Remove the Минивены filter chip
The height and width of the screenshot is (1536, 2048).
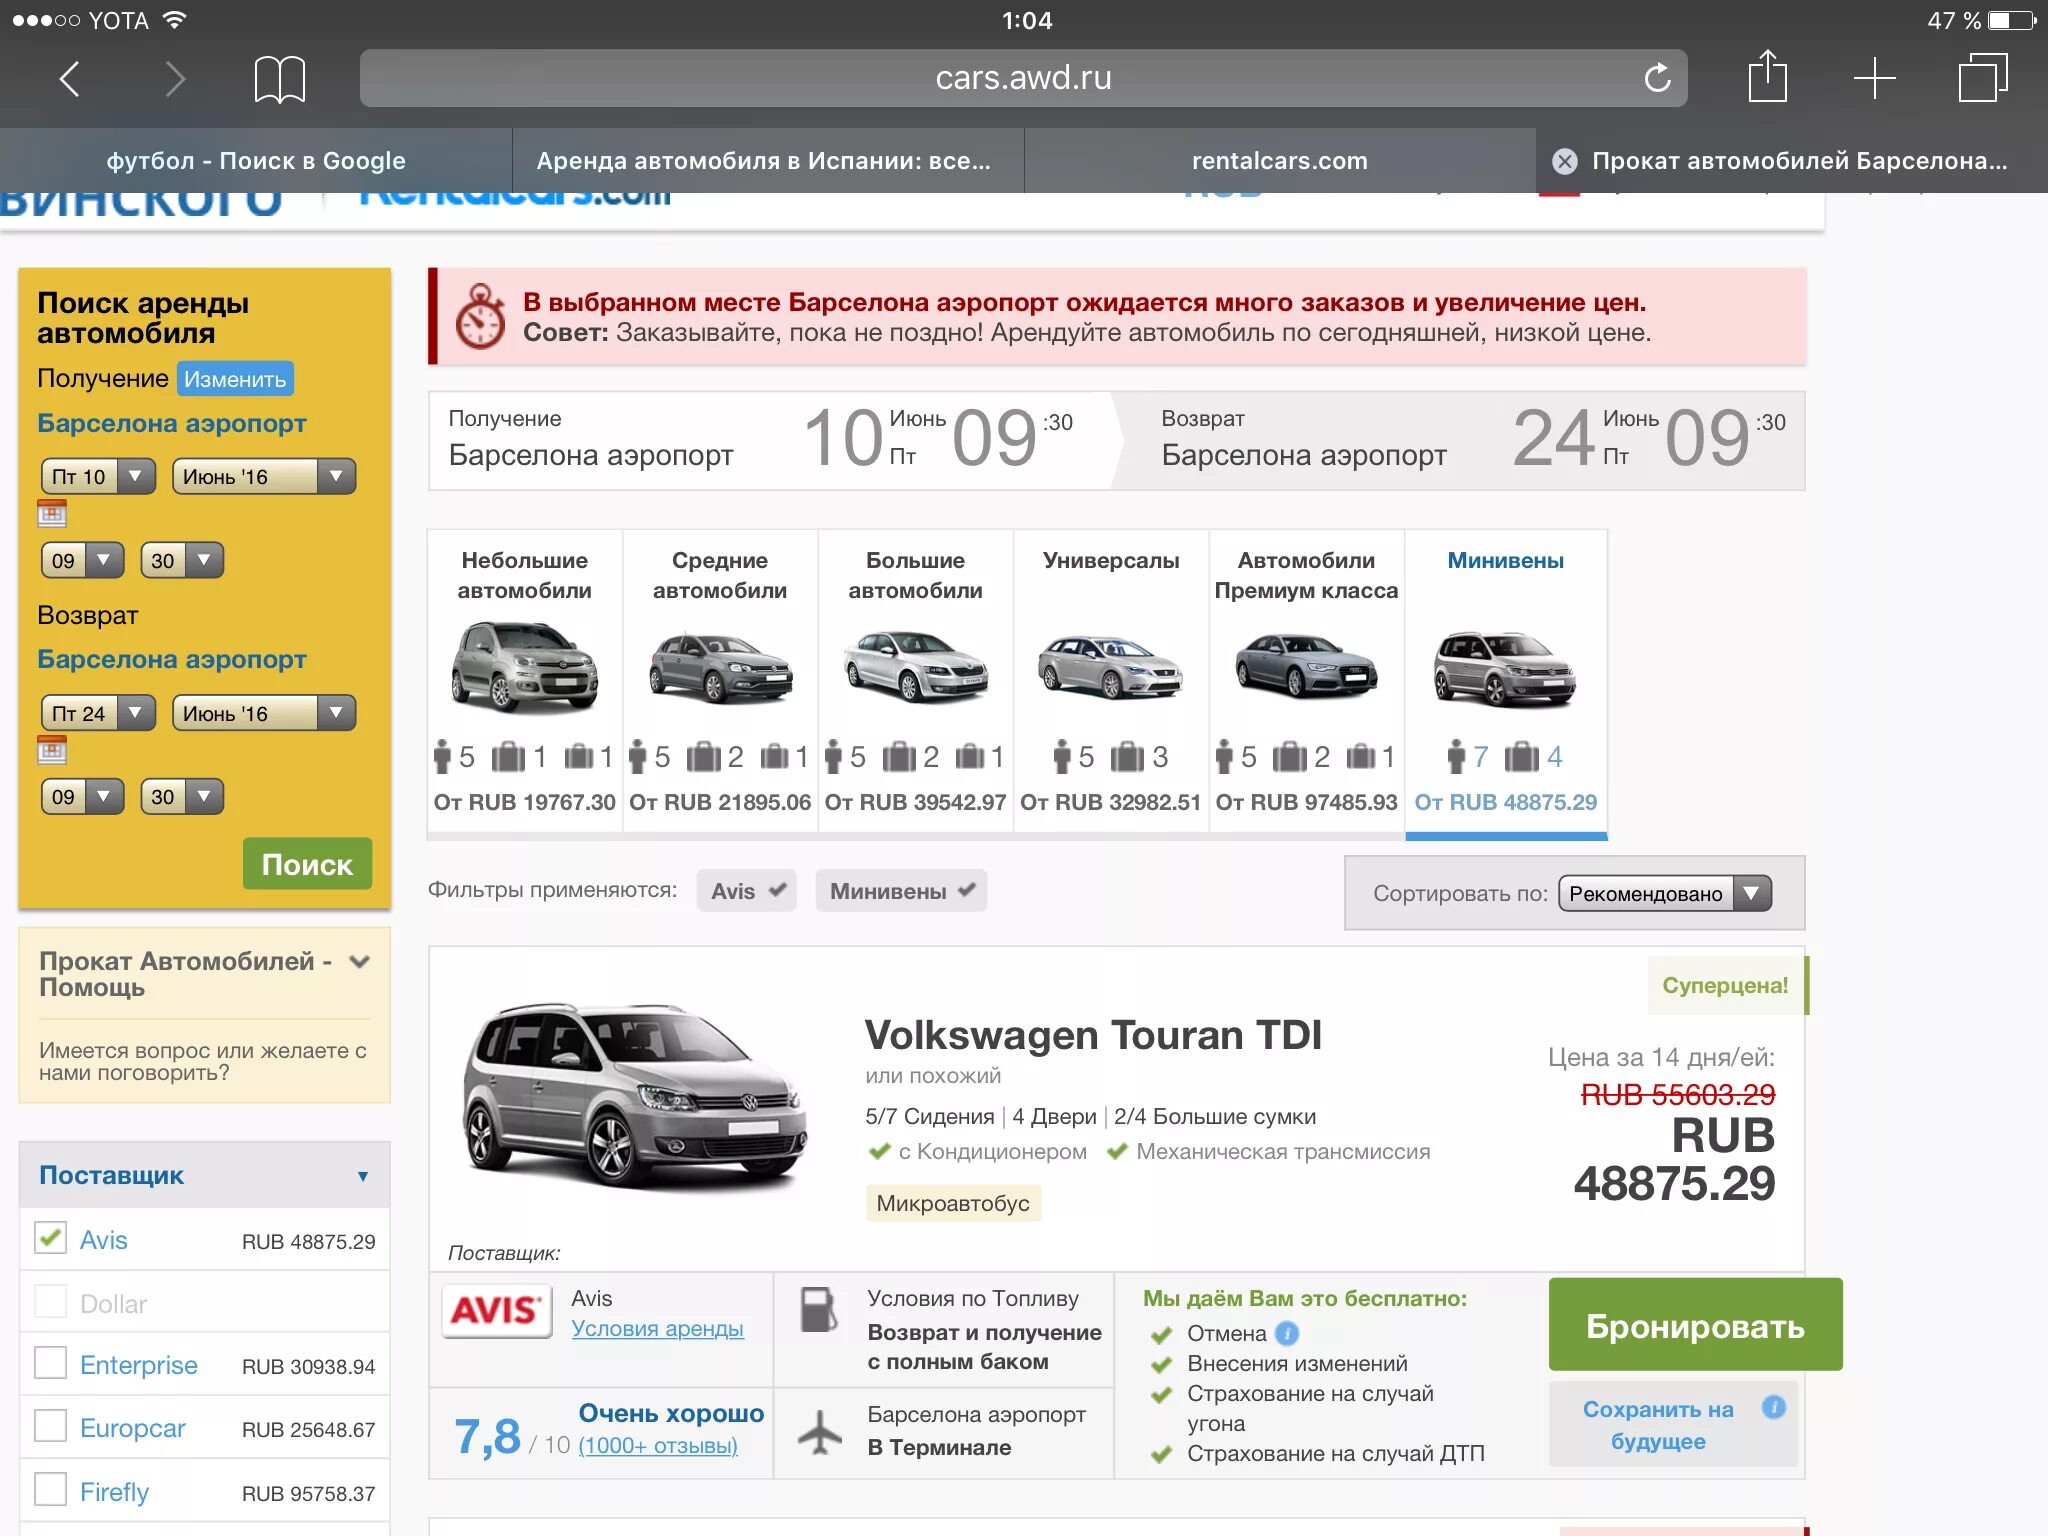coord(901,890)
